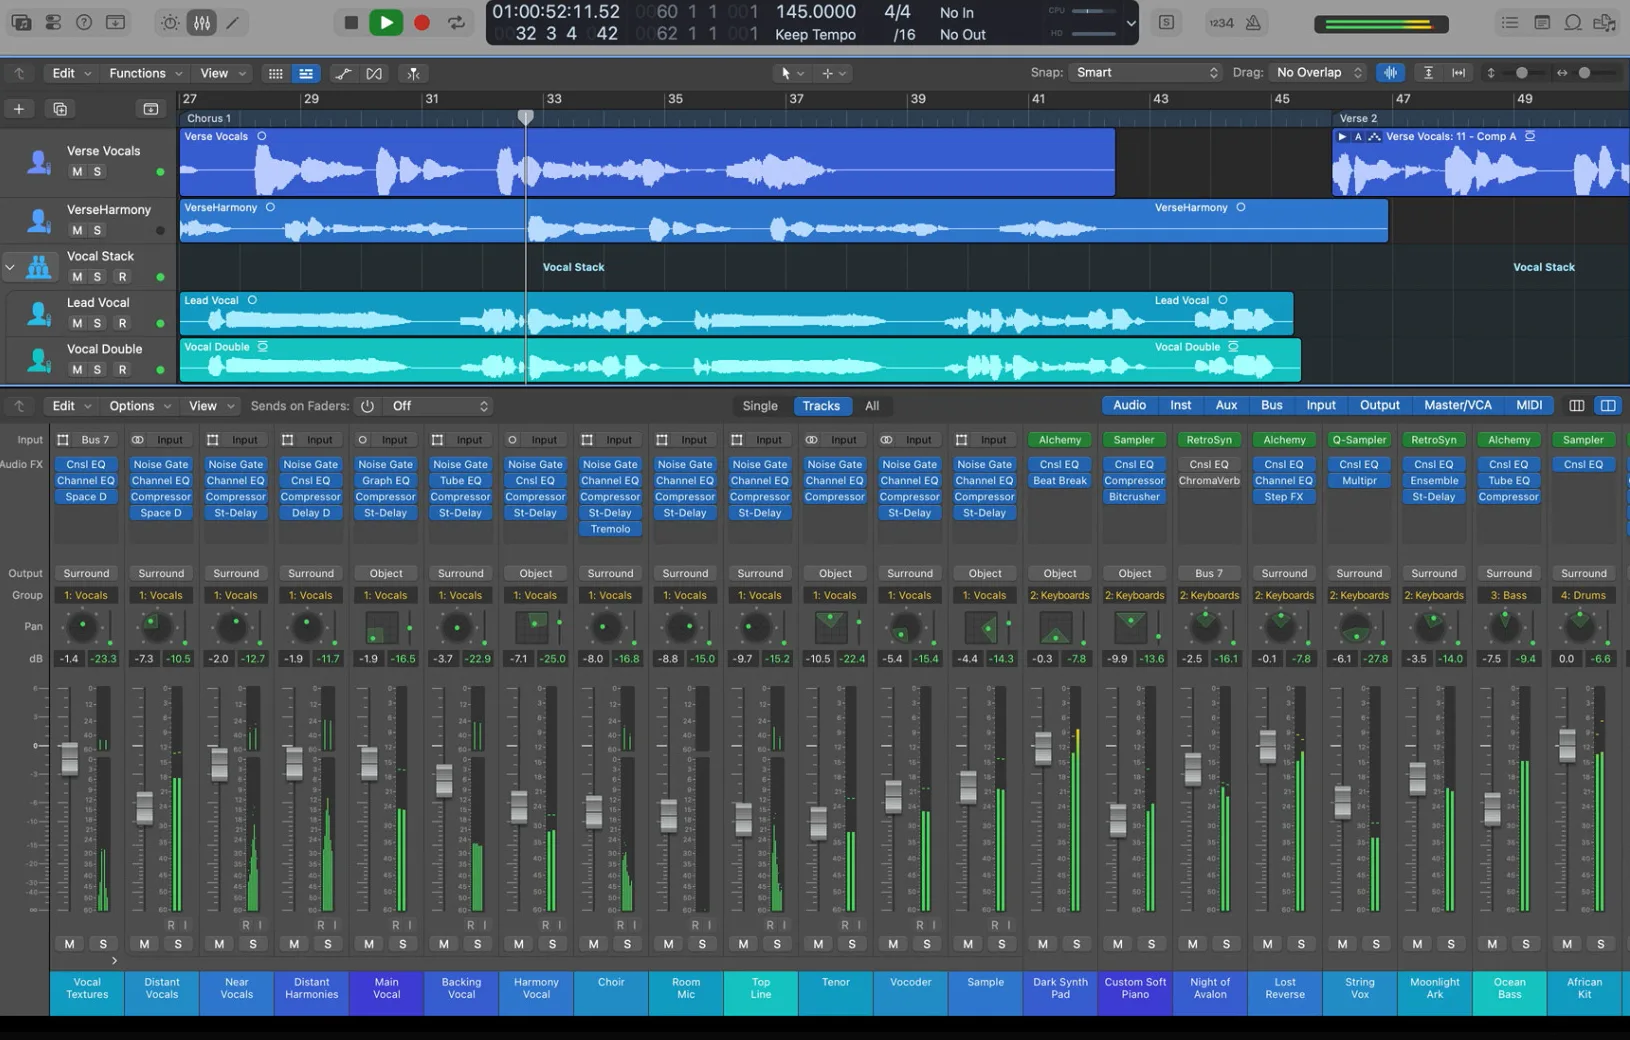This screenshot has height=1040, width=1630.
Task: Open the Snap Smart pop-up menu
Action: tap(1146, 72)
